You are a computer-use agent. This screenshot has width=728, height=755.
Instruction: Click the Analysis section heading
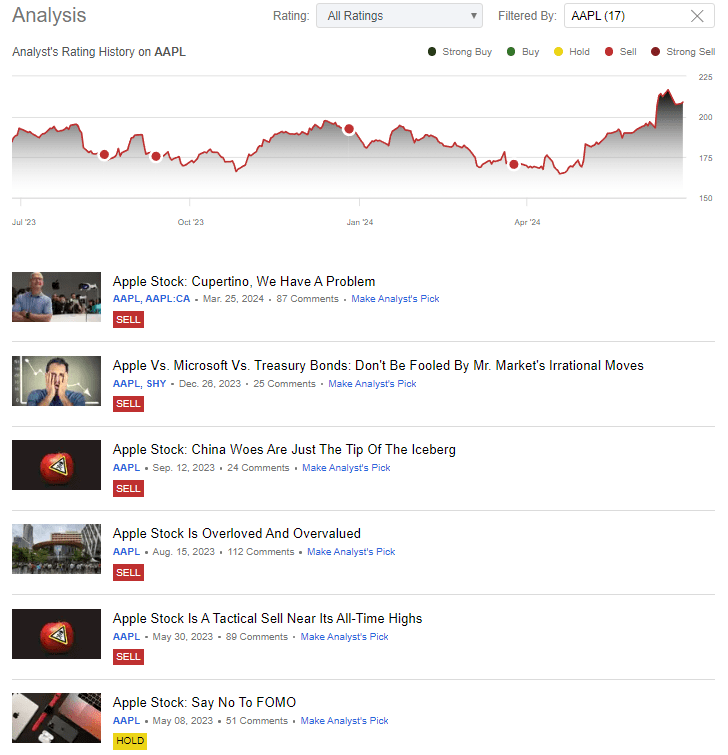[49, 15]
